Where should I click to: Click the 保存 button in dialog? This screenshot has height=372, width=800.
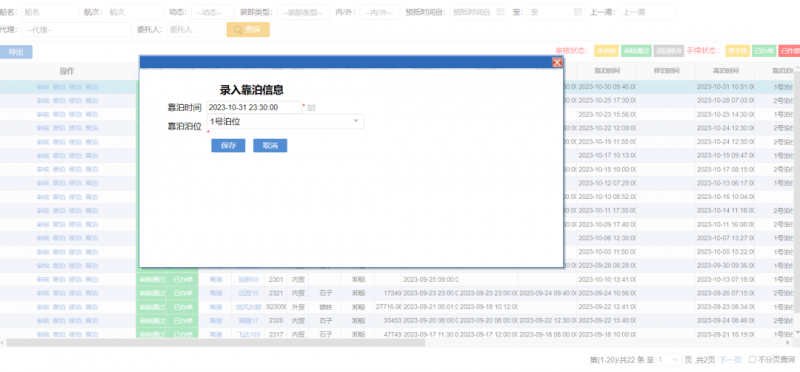tap(228, 145)
